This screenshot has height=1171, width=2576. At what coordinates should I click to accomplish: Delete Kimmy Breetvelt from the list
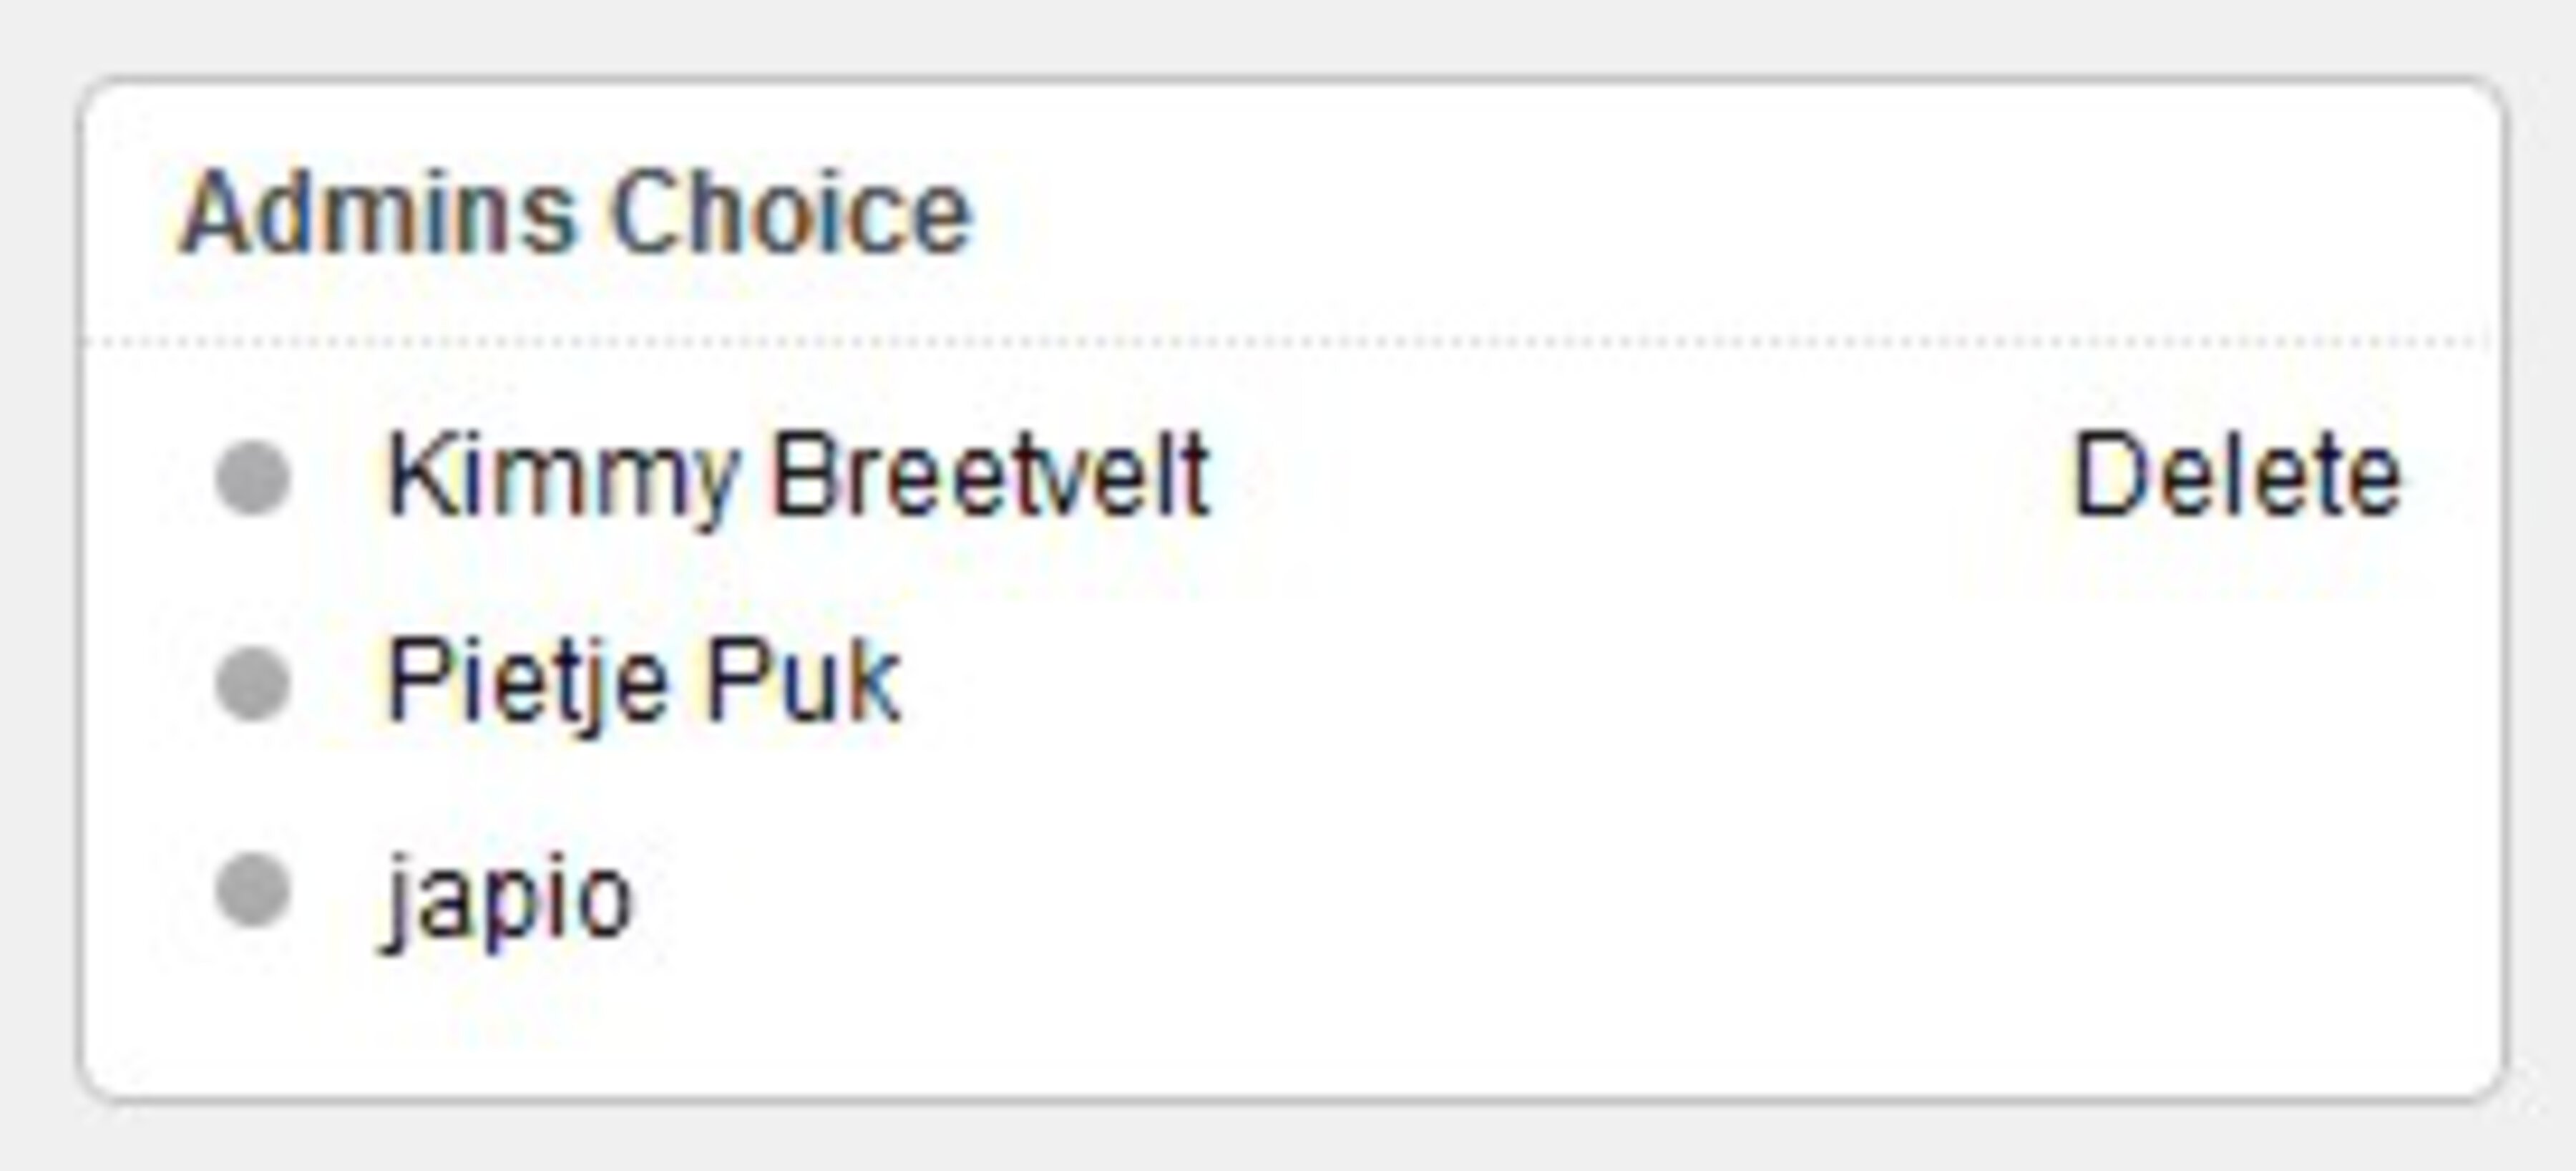point(2236,476)
